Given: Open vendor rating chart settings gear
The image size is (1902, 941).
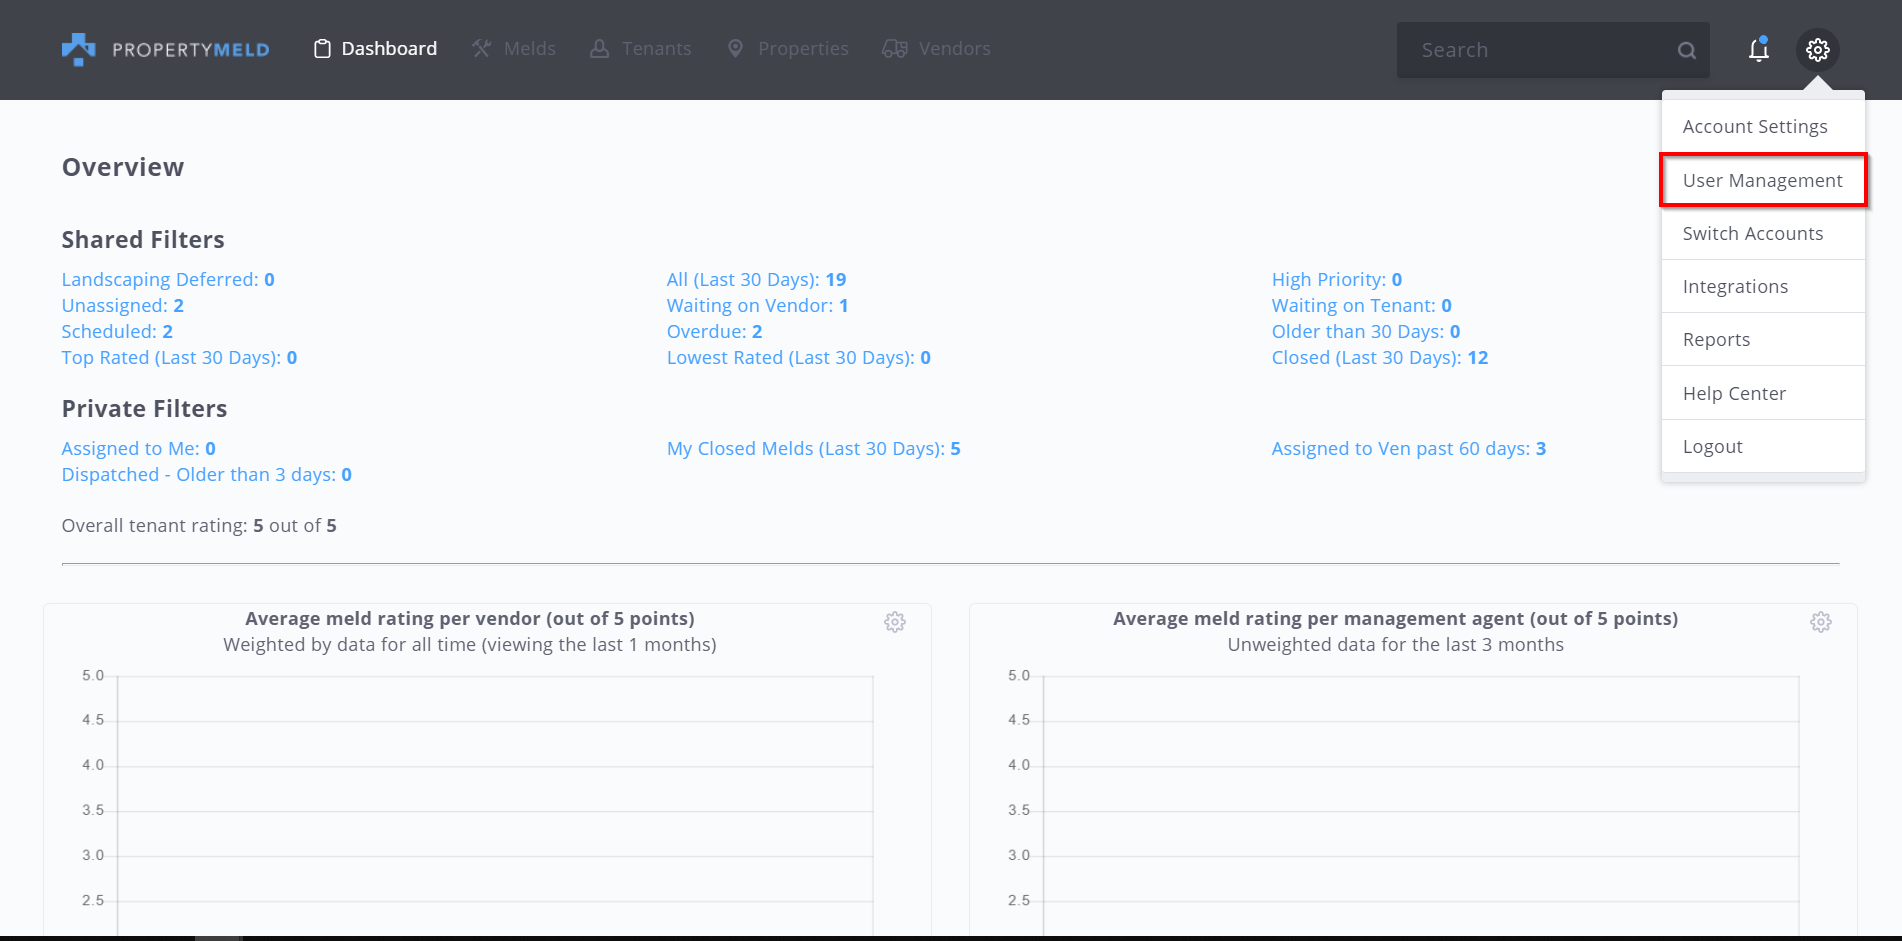Looking at the screenshot, I should point(894,622).
